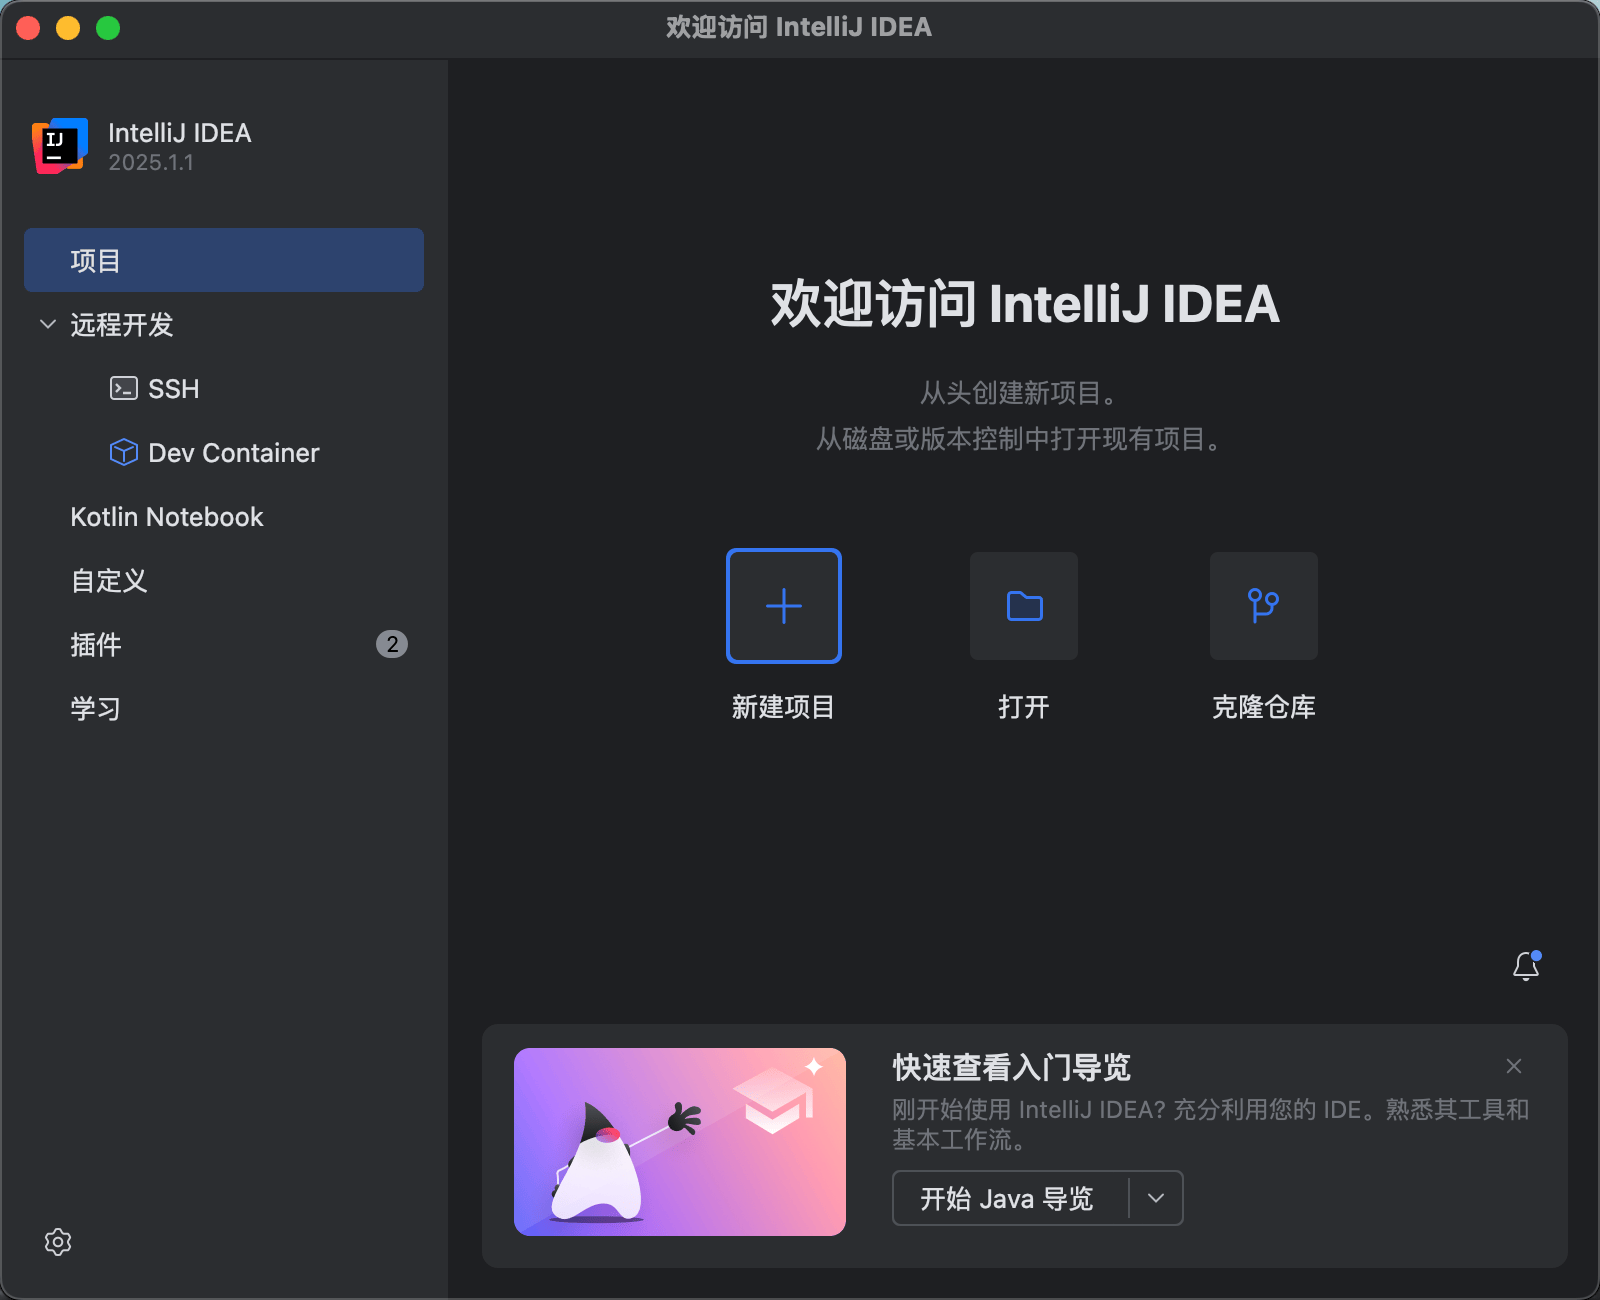Select the Open (打开) folder icon
Viewport: 1600px width, 1300px height.
point(1023,606)
